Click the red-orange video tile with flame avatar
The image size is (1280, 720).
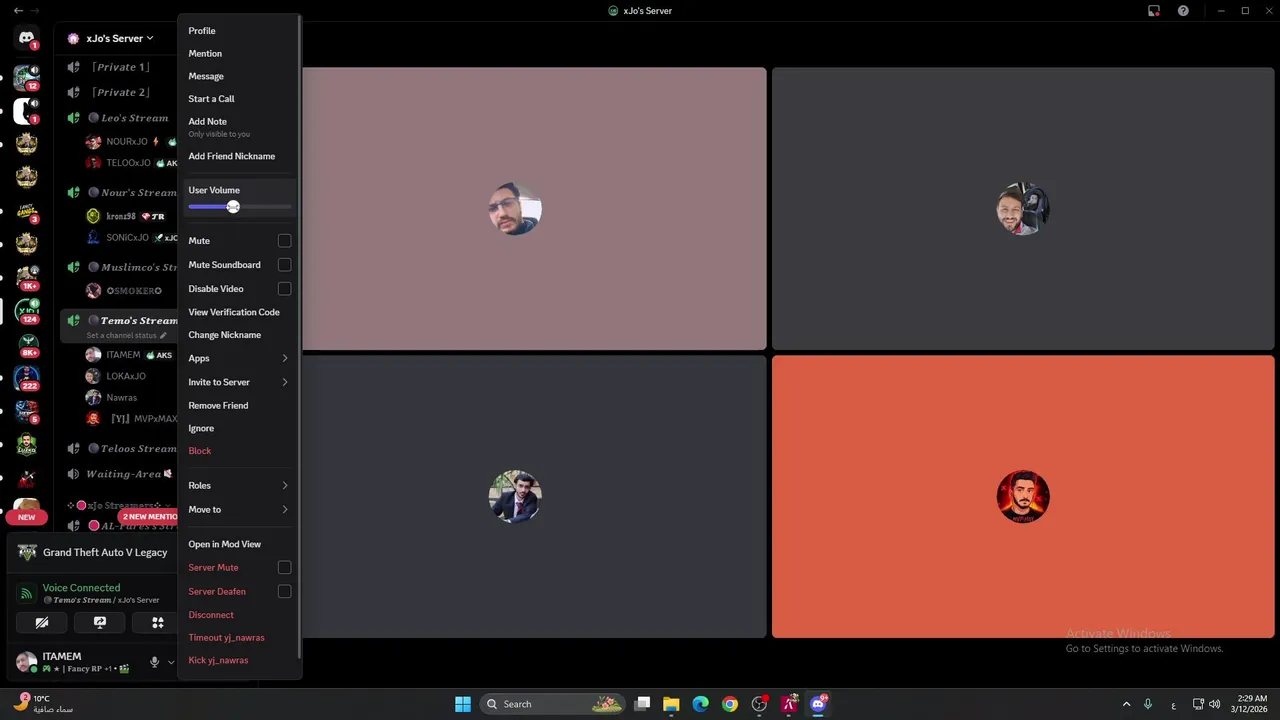[1023, 496]
